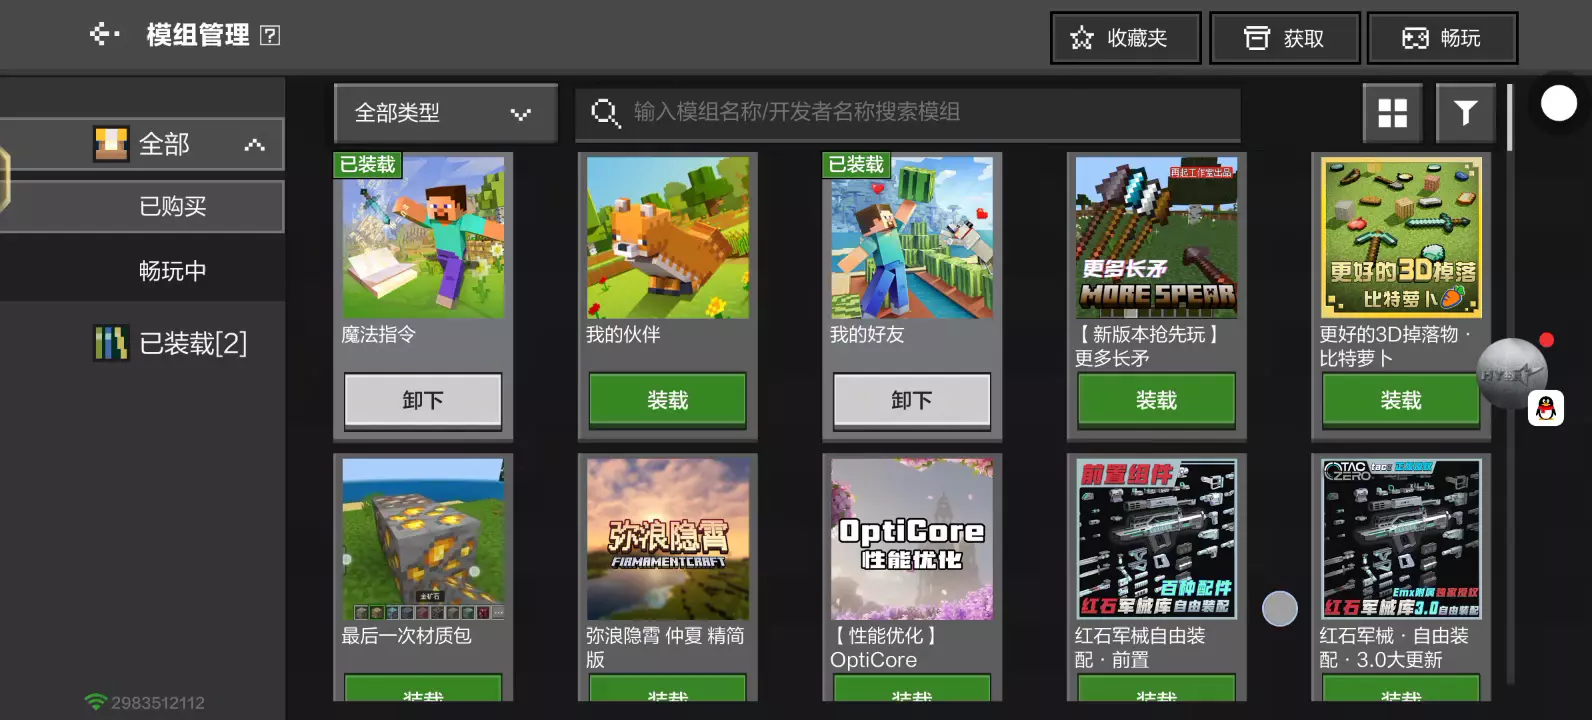Open the OptiCore 性能优化 thumbnail
This screenshot has width=1592, height=720.
[912, 539]
